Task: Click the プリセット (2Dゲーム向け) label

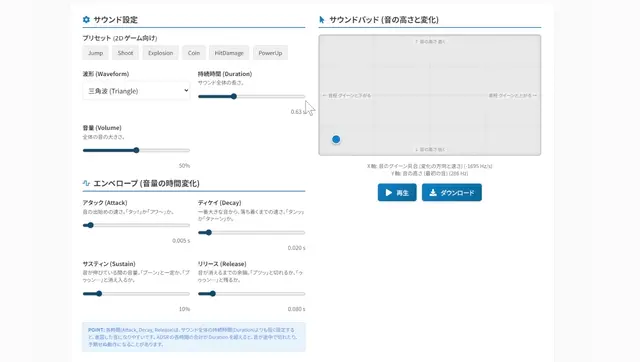Action: [x=120, y=38]
